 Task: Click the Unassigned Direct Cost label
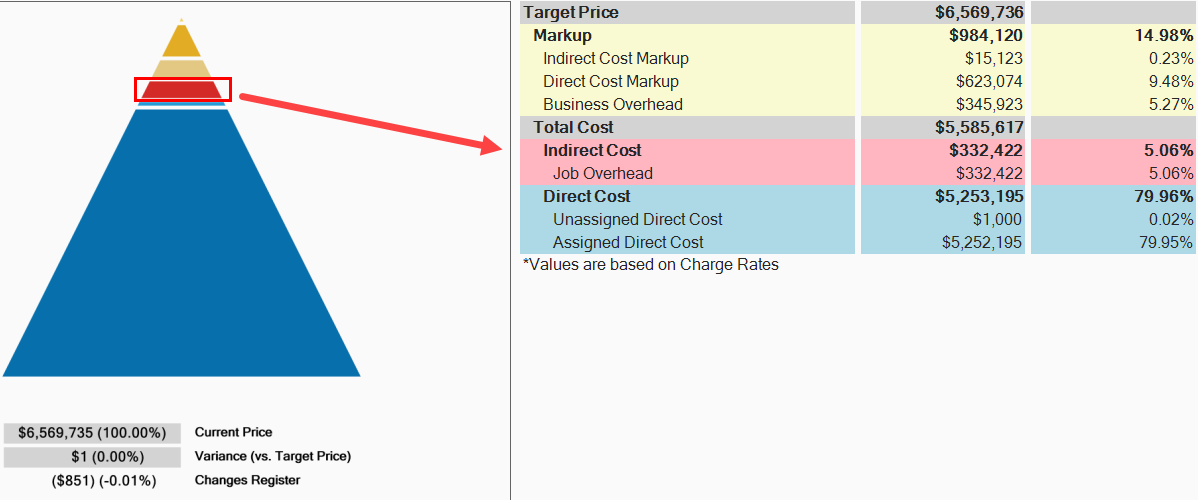tap(637, 220)
